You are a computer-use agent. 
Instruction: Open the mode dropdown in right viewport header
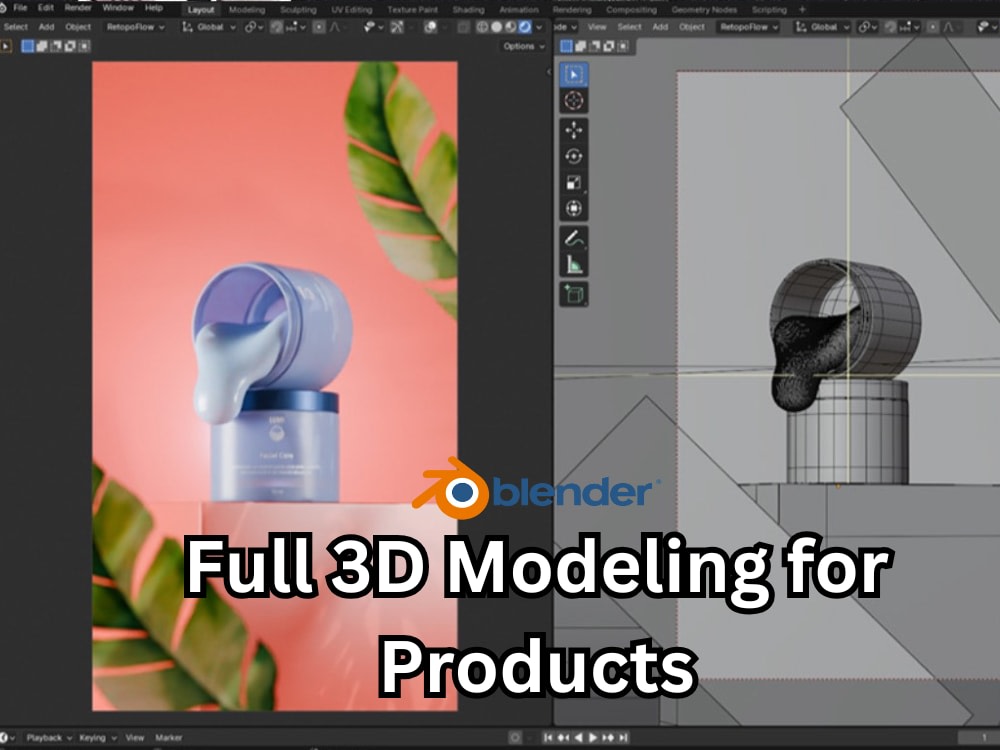coord(566,27)
